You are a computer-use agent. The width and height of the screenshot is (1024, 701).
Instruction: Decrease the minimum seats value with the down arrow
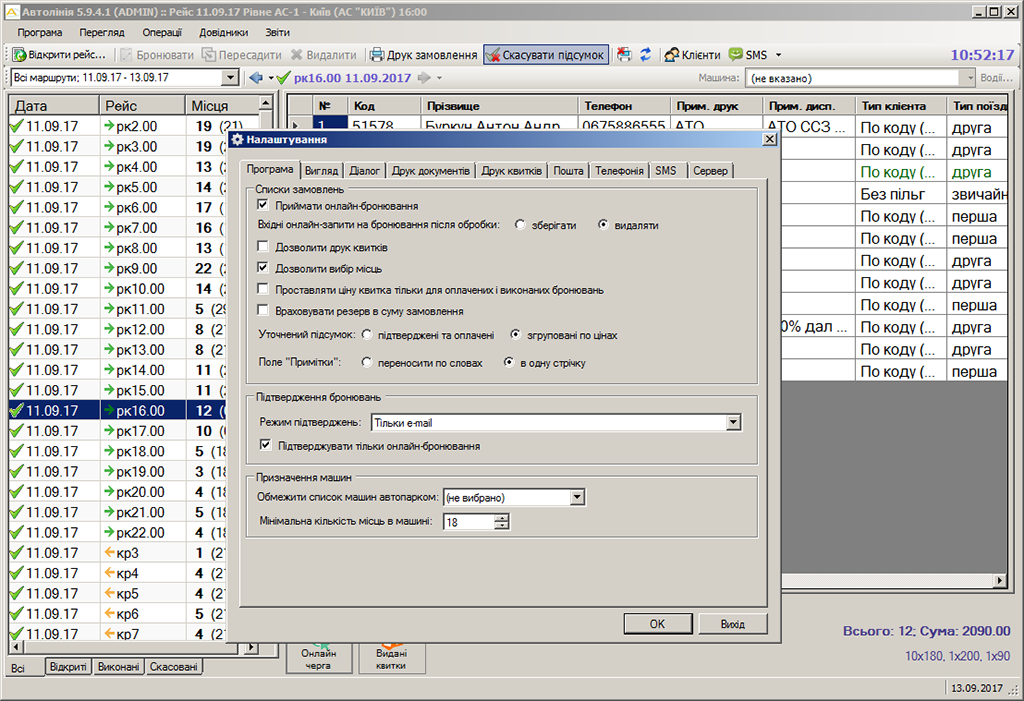click(x=502, y=526)
